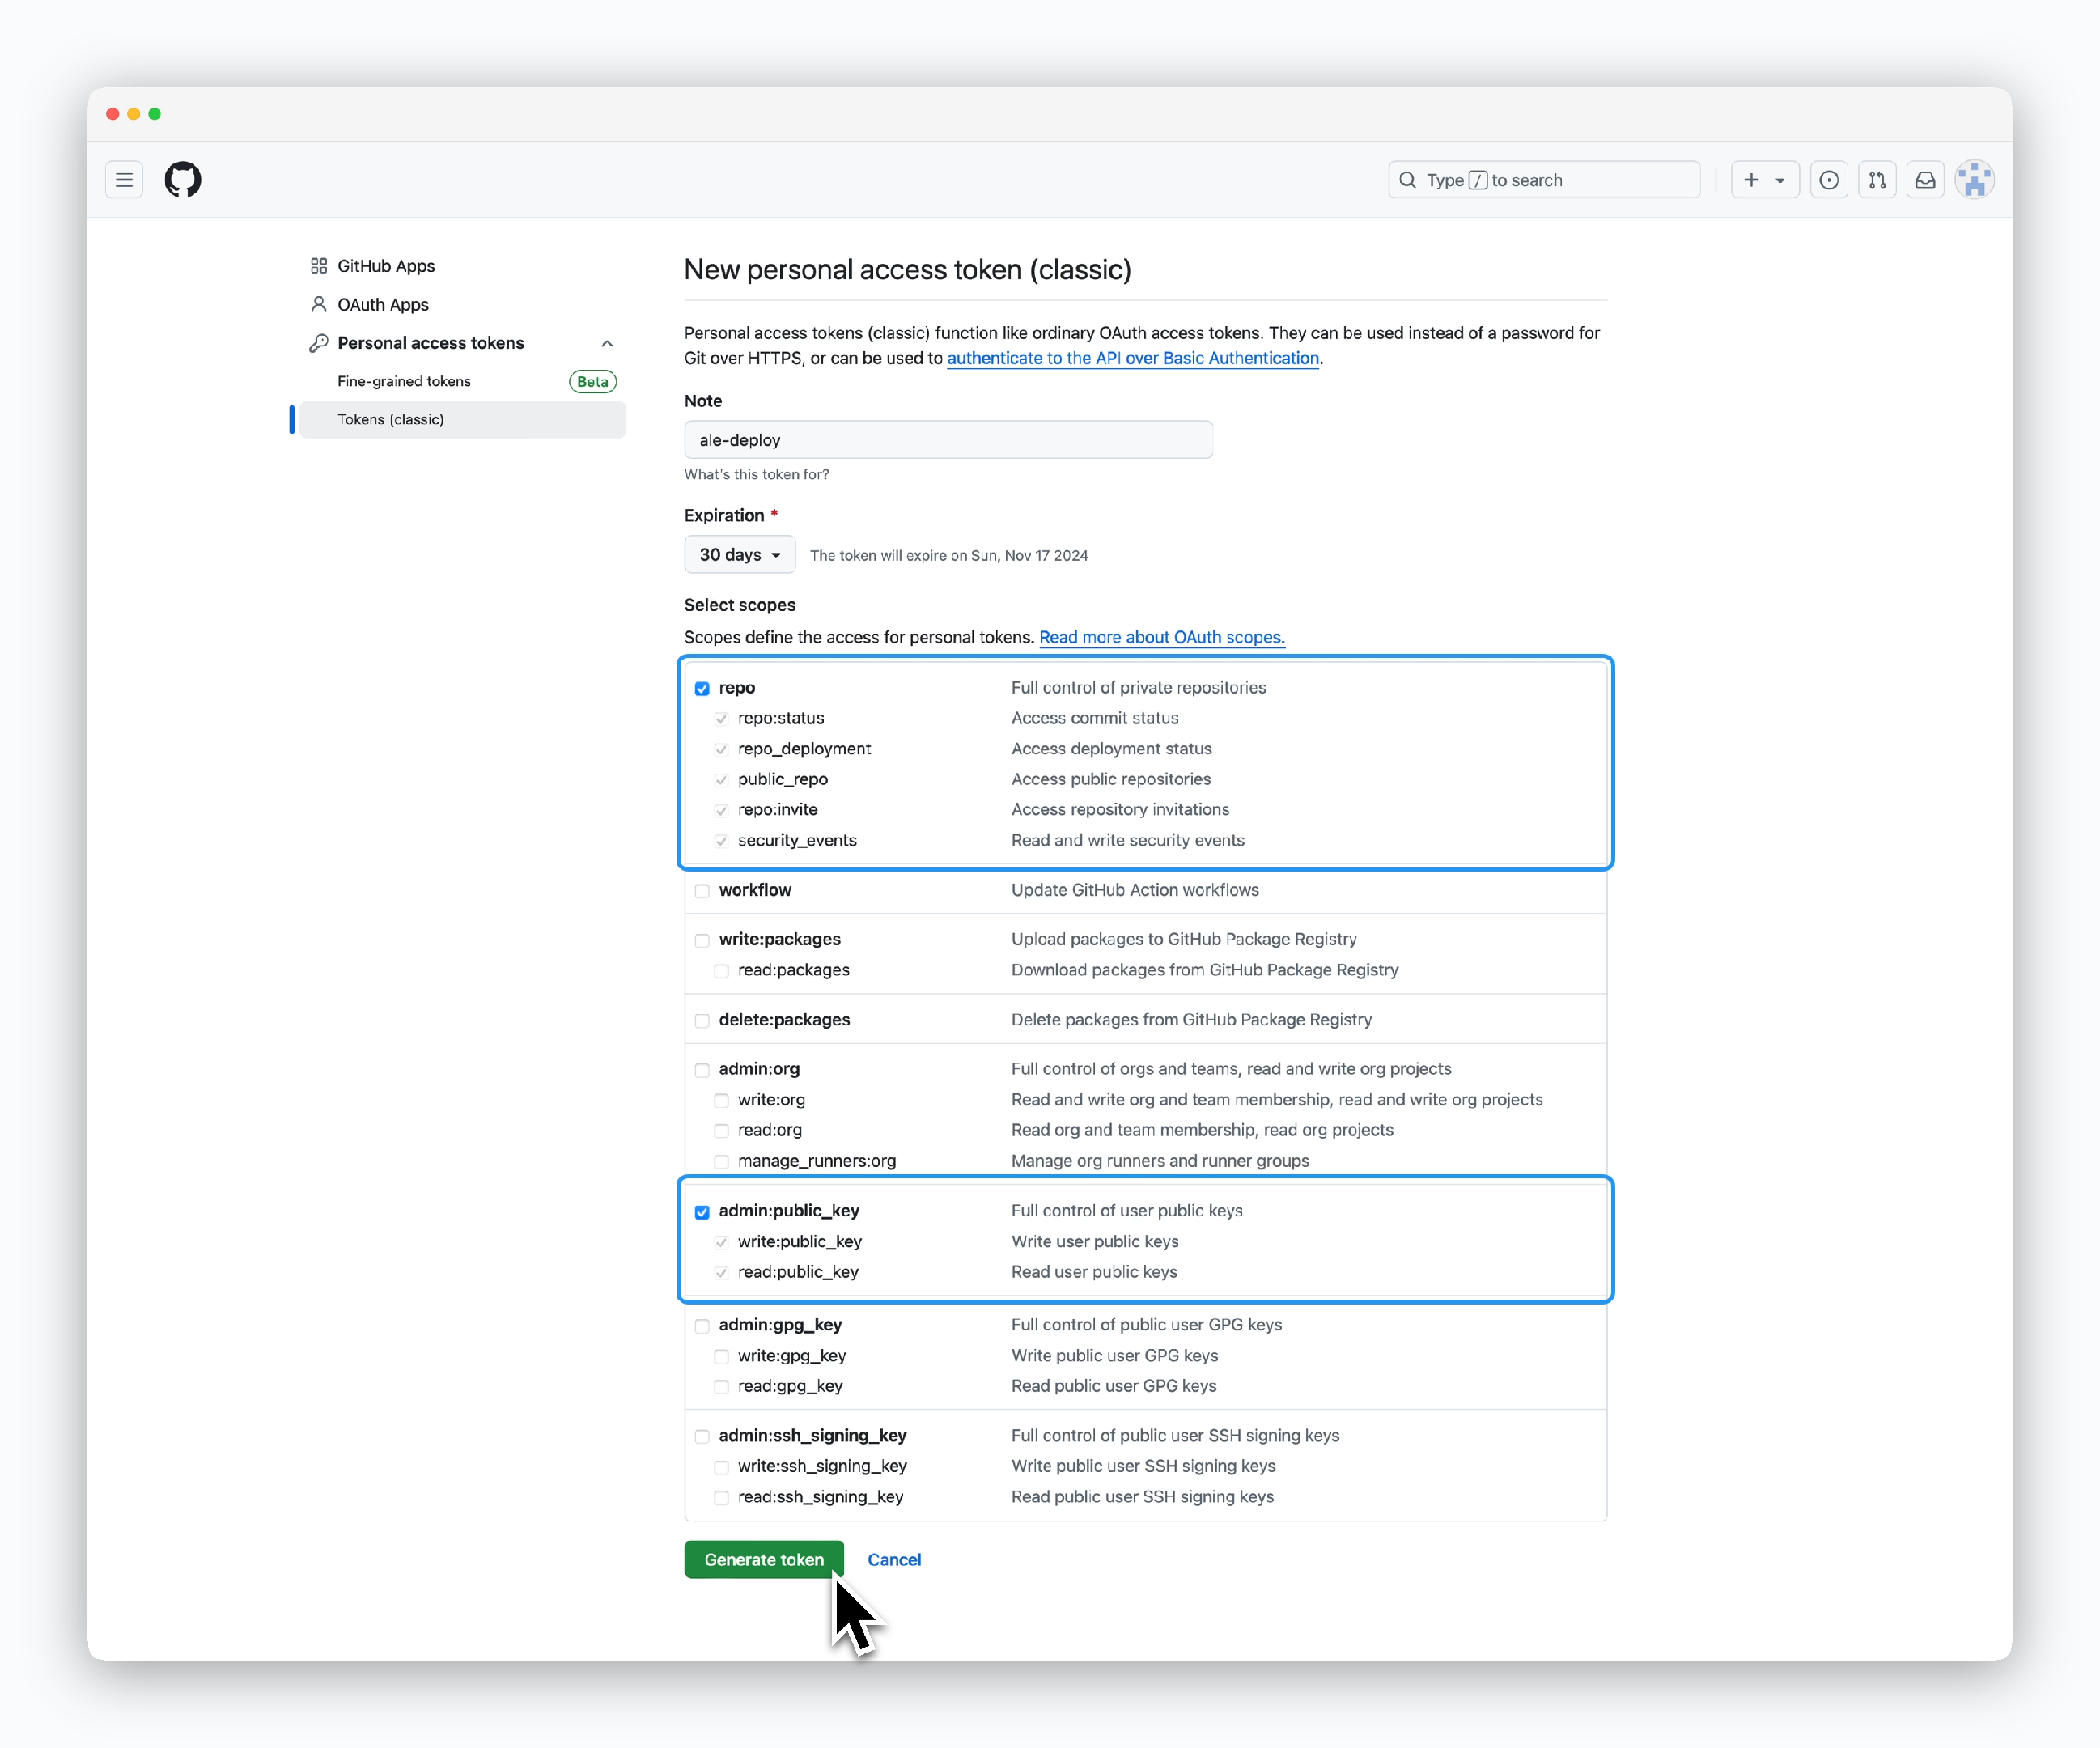Open the pull requests icon

(x=1877, y=180)
